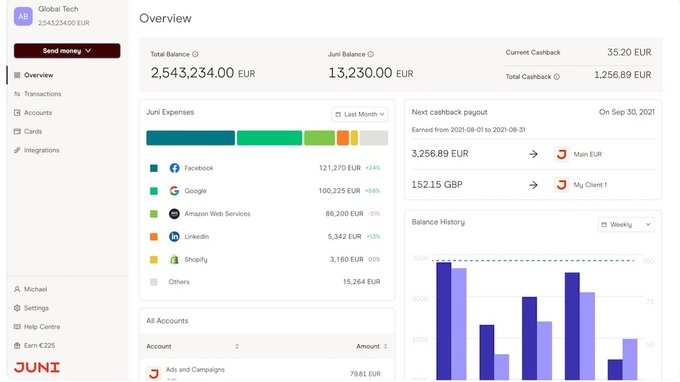Click the Juni icon next to My Client 1
Screen dimensions: 680x382
click(x=562, y=185)
